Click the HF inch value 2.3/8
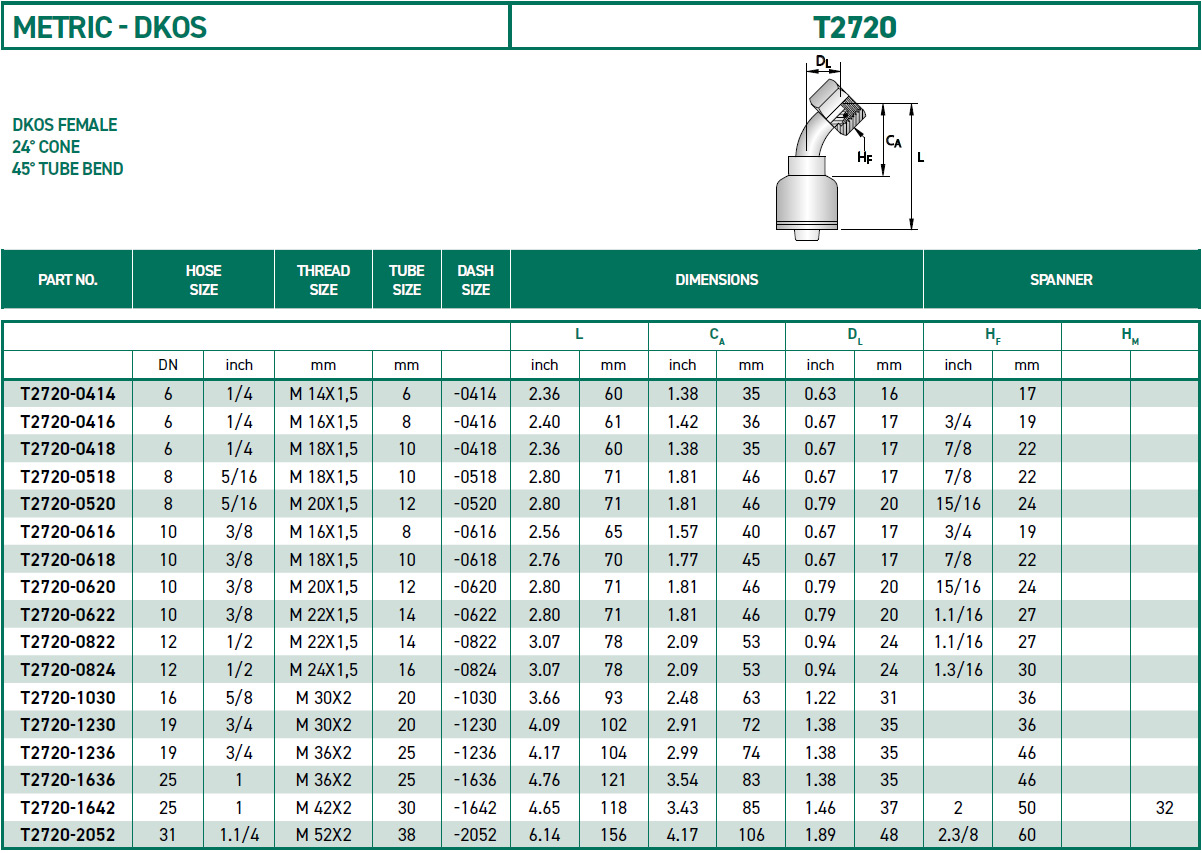 point(958,835)
